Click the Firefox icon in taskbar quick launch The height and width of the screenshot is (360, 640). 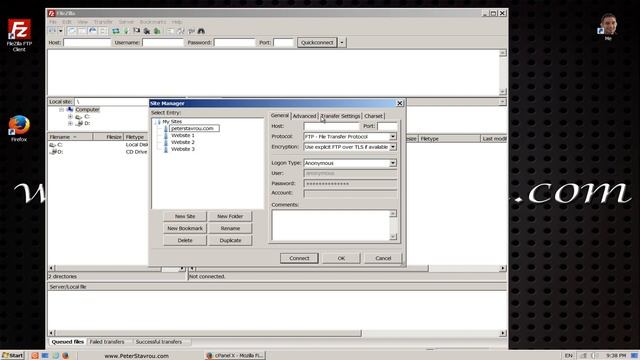(x=65, y=356)
